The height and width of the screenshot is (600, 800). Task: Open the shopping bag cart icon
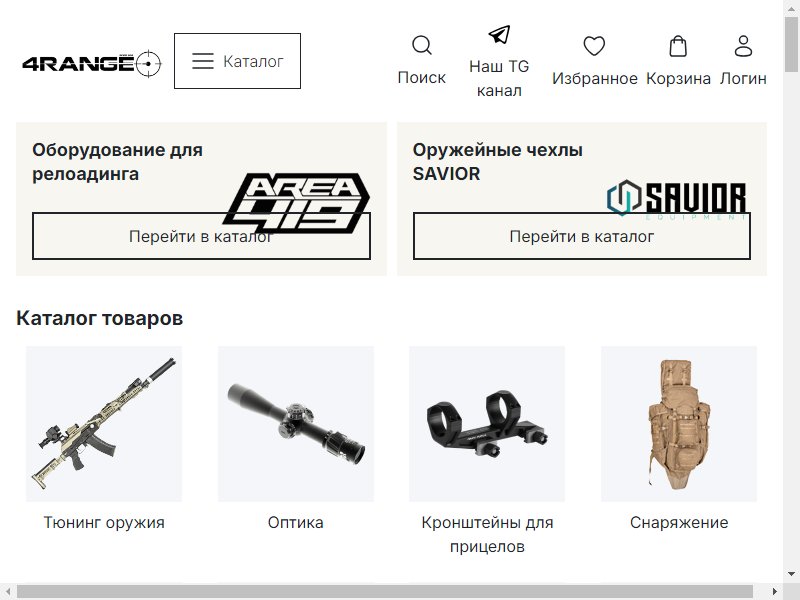coord(678,46)
